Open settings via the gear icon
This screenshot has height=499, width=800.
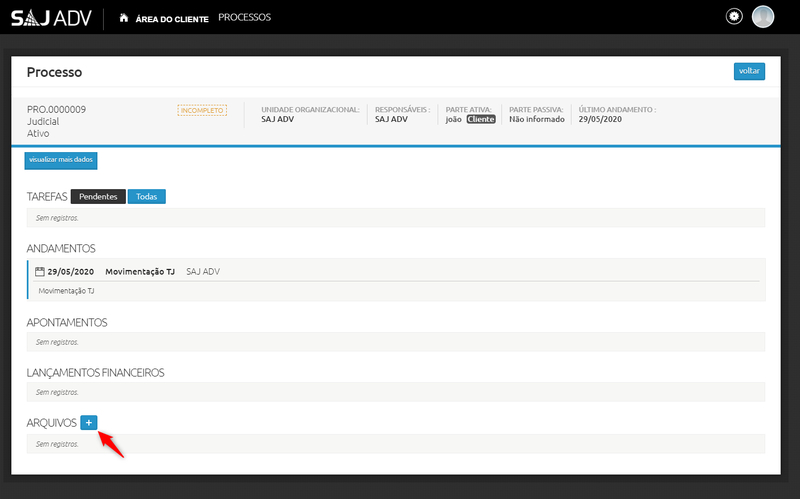coord(734,17)
